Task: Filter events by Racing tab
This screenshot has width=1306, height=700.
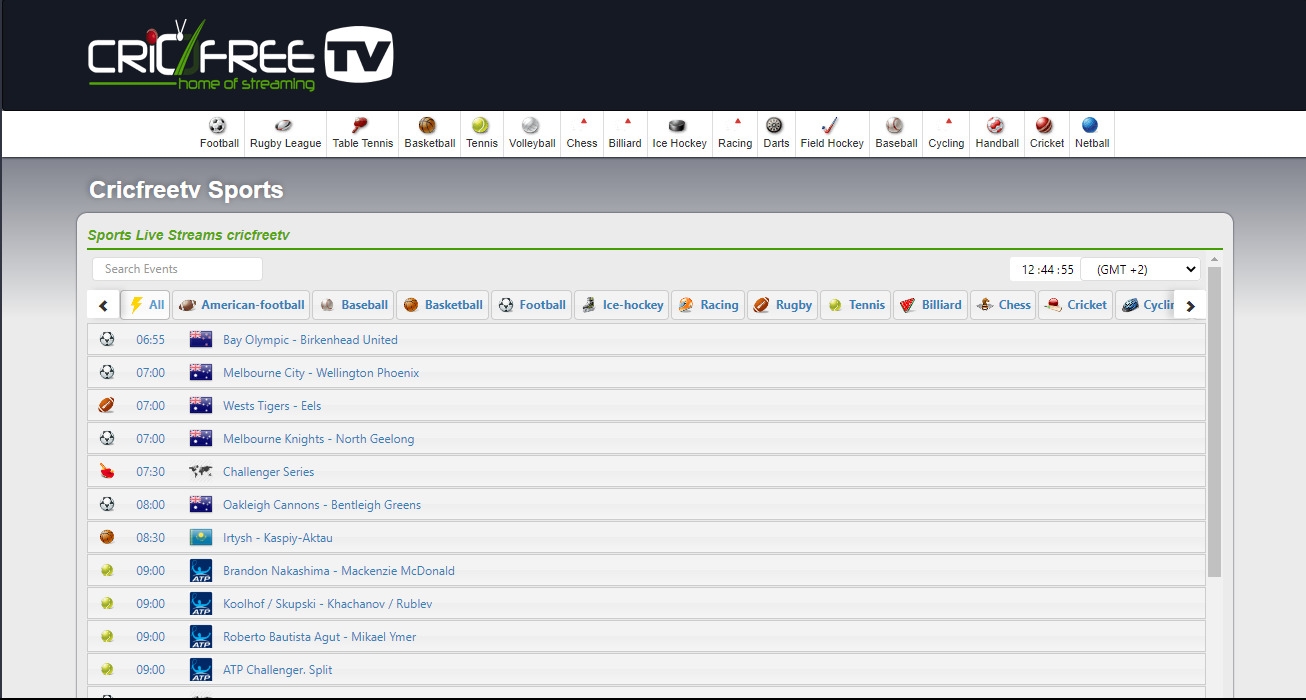Action: coord(707,305)
